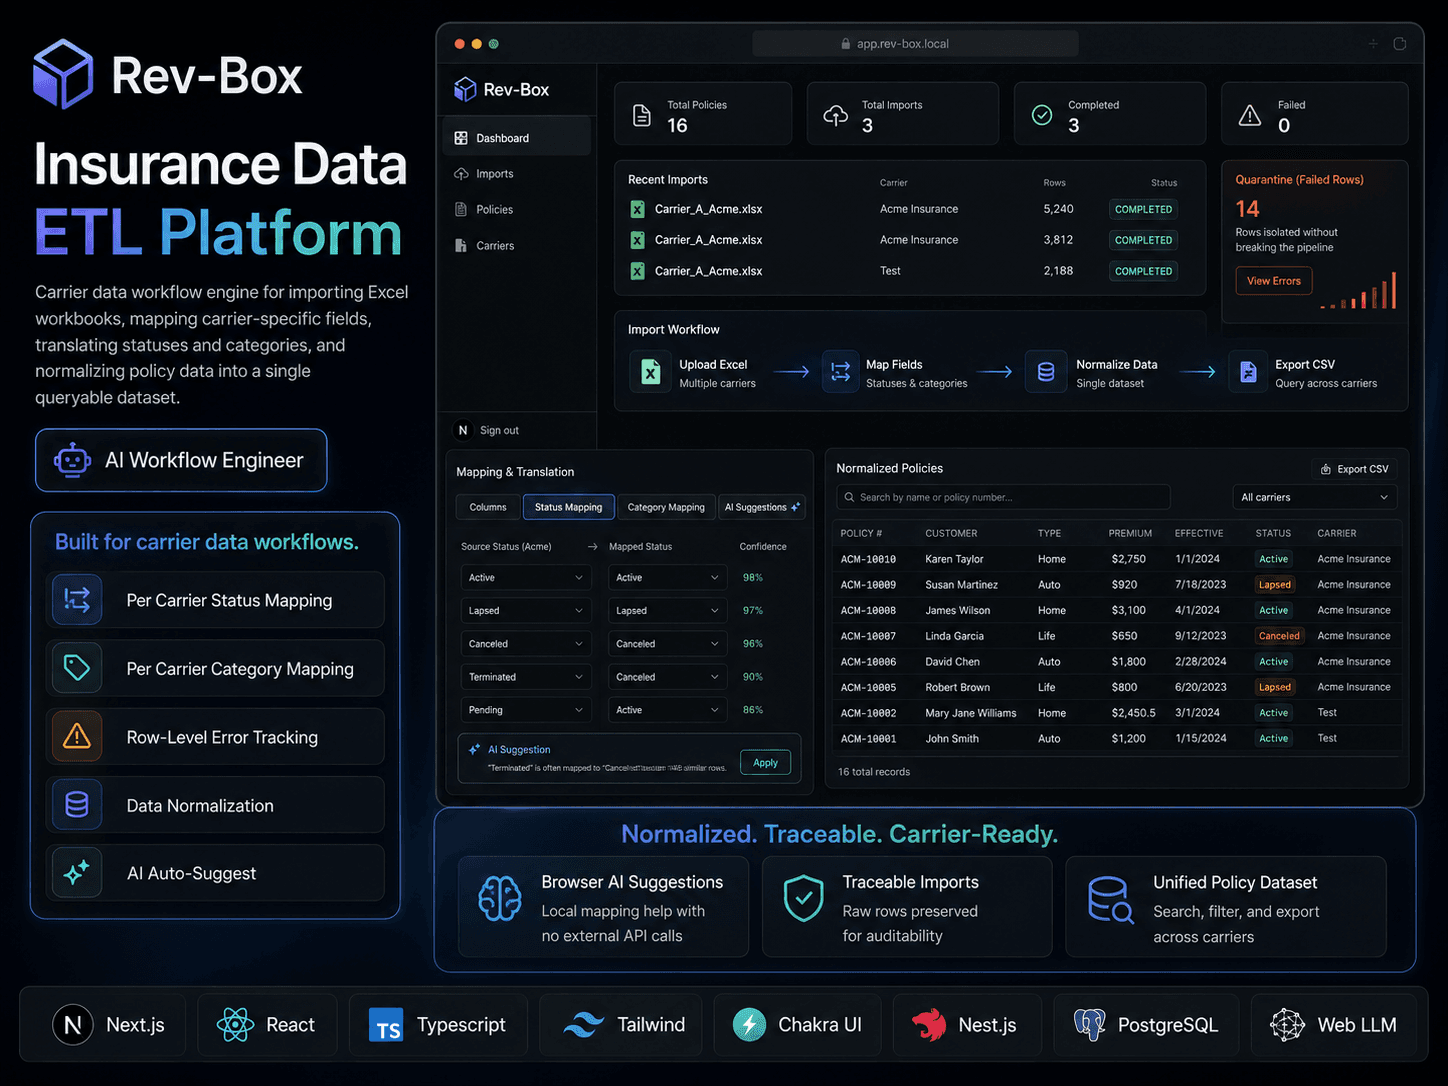Viewport: 1448px width, 1086px height.
Task: Open the Dashboard sidebar icon
Action: (x=461, y=138)
